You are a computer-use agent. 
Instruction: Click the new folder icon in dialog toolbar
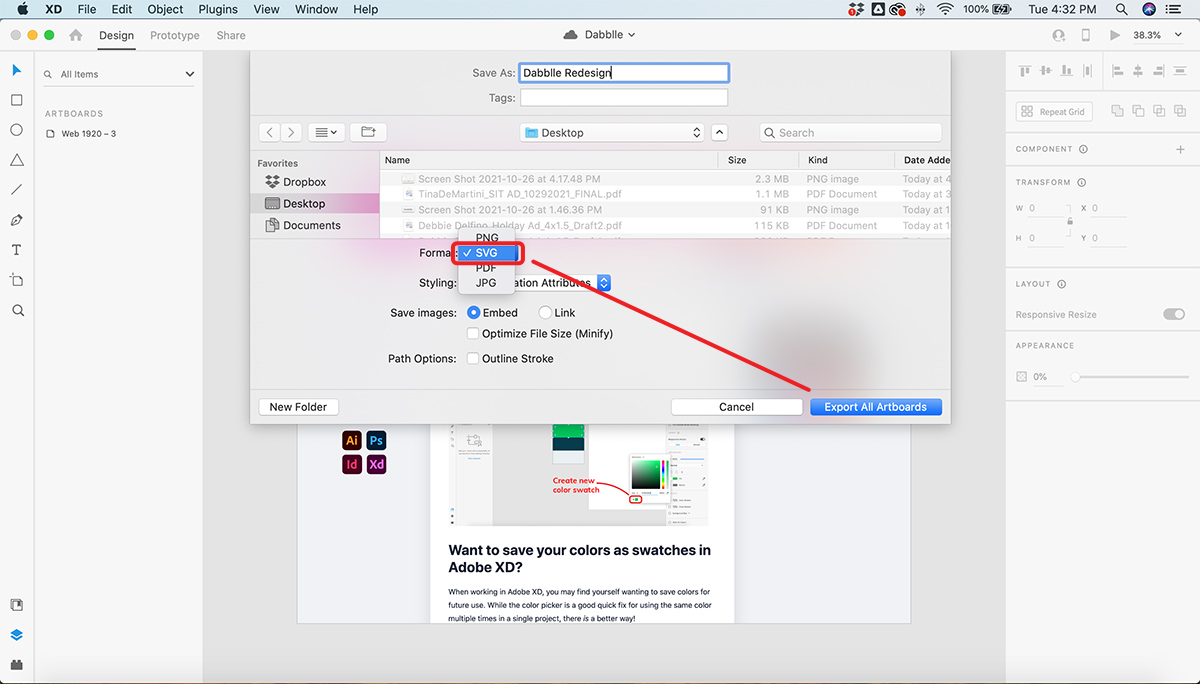(368, 132)
